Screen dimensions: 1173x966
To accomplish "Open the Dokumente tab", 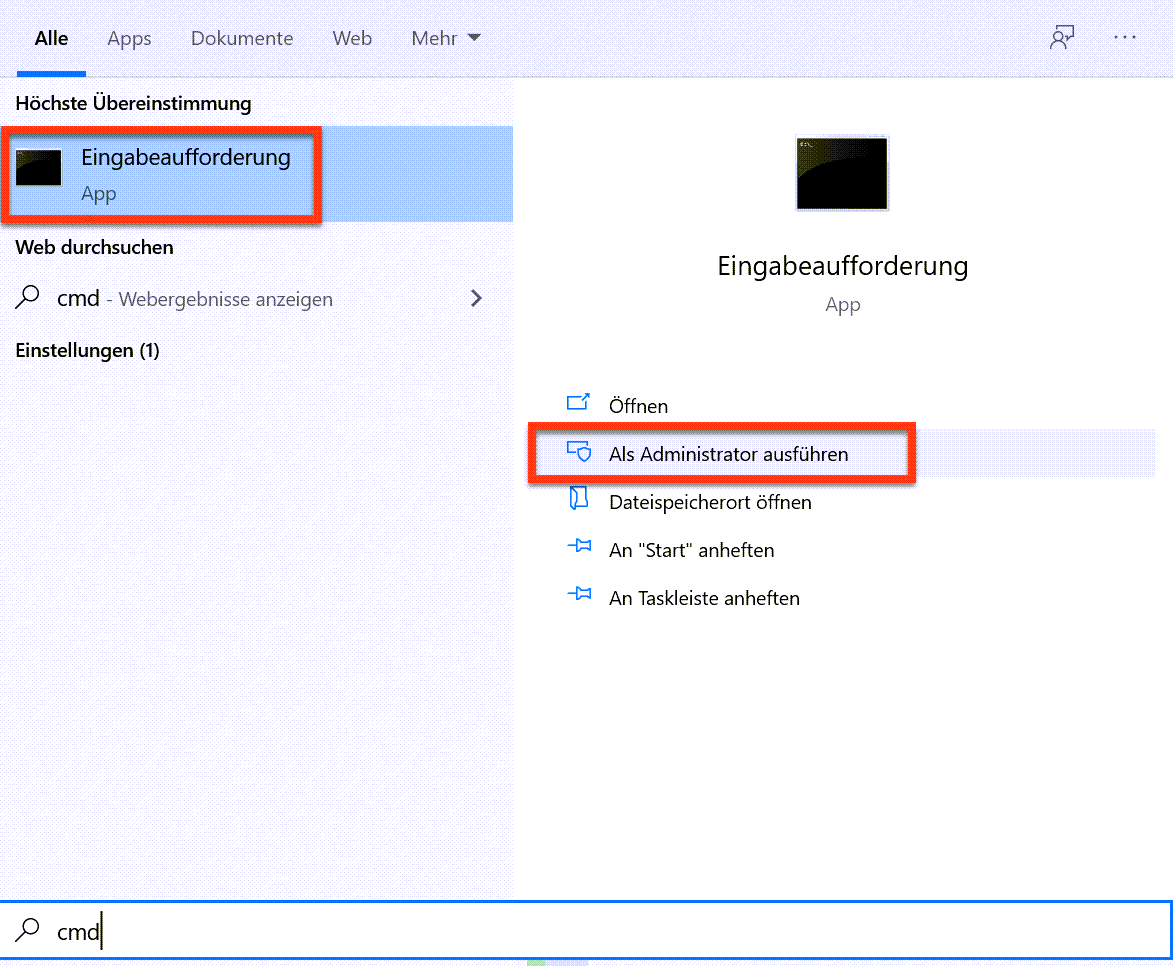I will pos(242,38).
